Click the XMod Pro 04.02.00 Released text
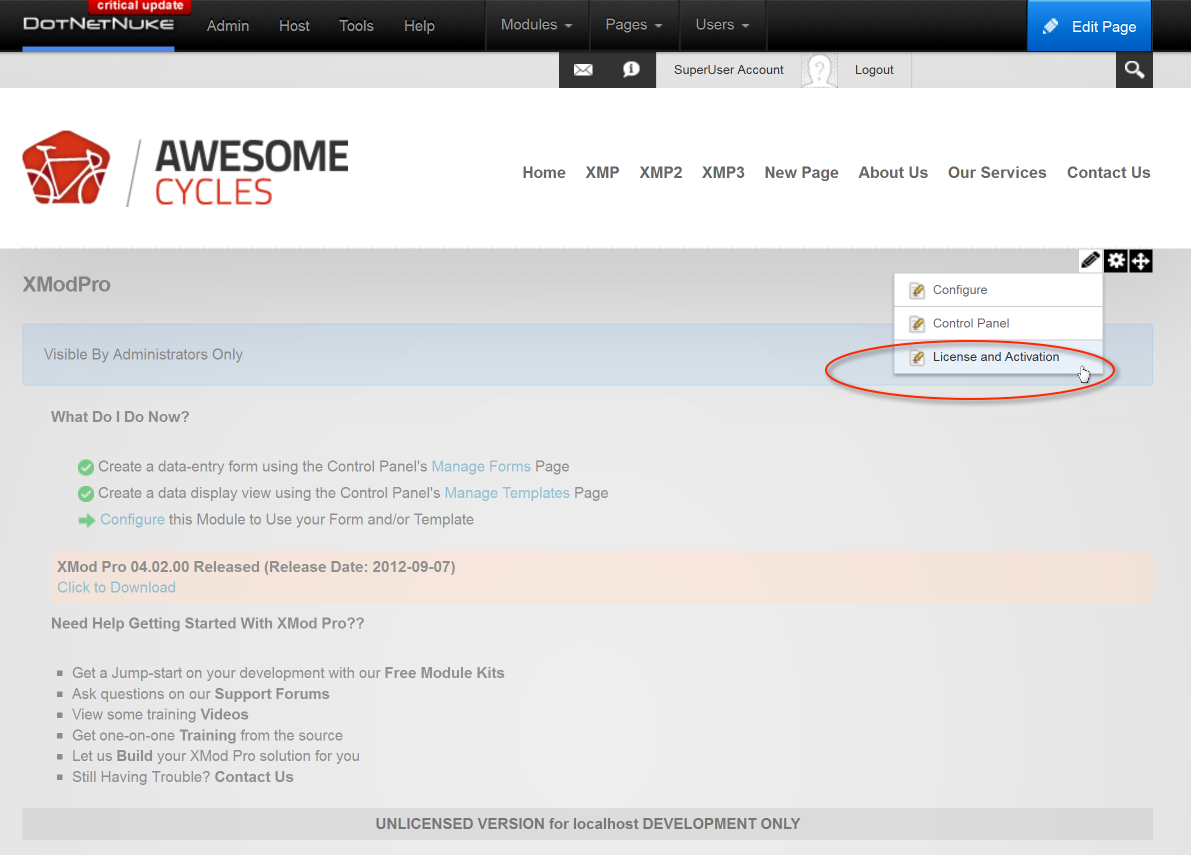This screenshot has height=855, width=1191. pos(256,567)
